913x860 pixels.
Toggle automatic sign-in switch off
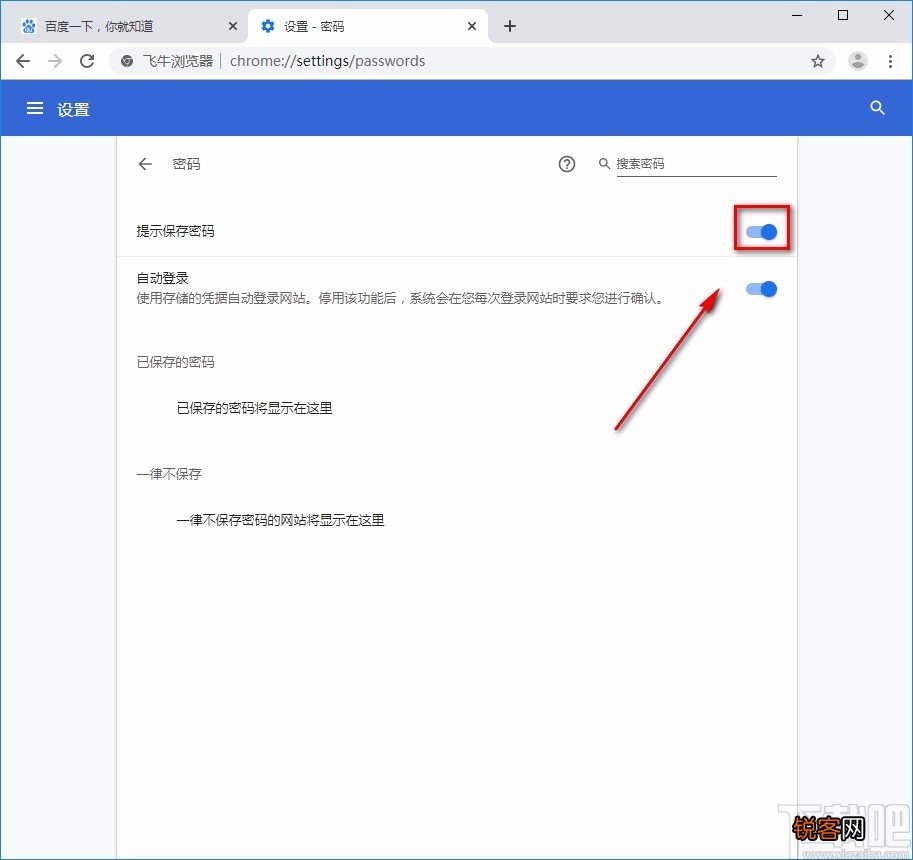coord(761,289)
